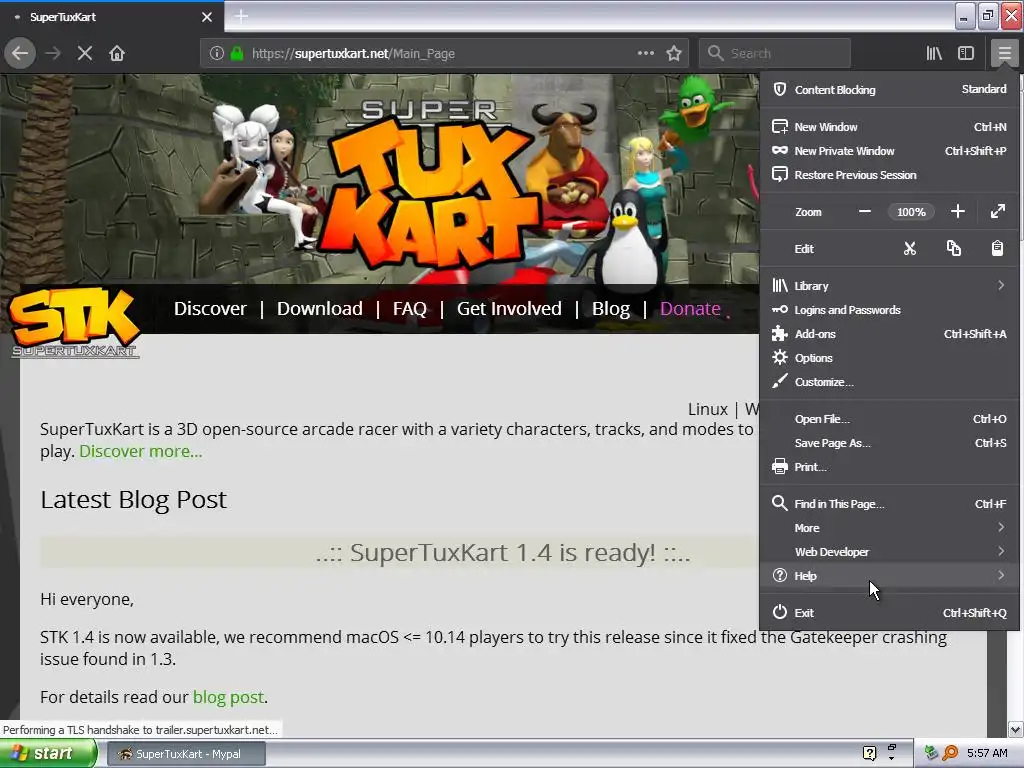Bookmark this page with star icon
1024x768 pixels.
(674, 53)
